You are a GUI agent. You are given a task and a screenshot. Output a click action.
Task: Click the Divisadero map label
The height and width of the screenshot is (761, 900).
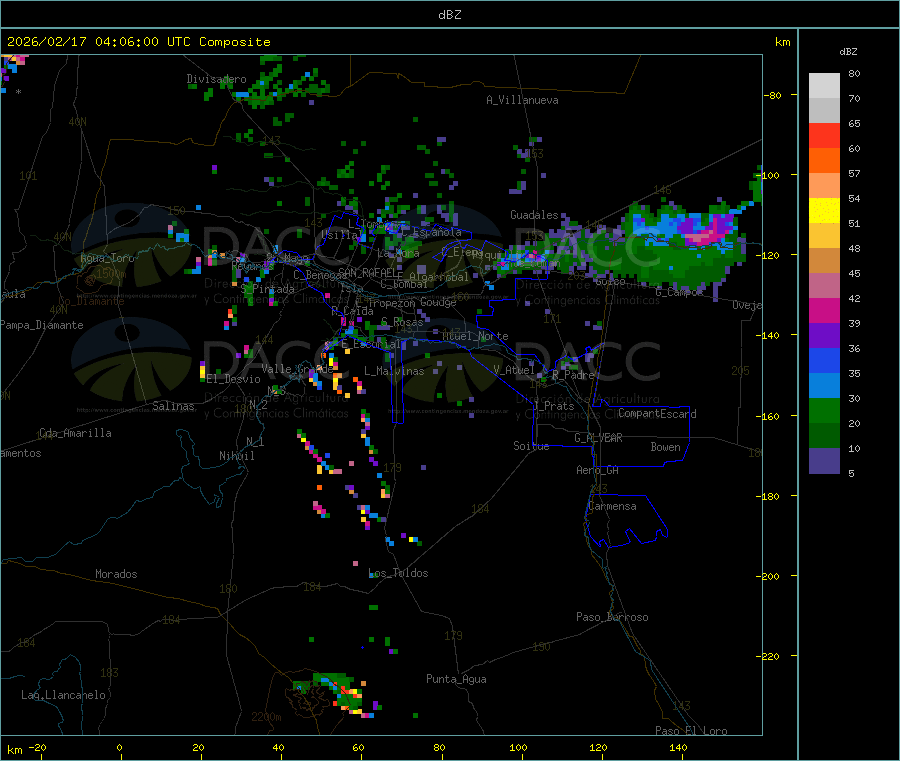coord(216,79)
